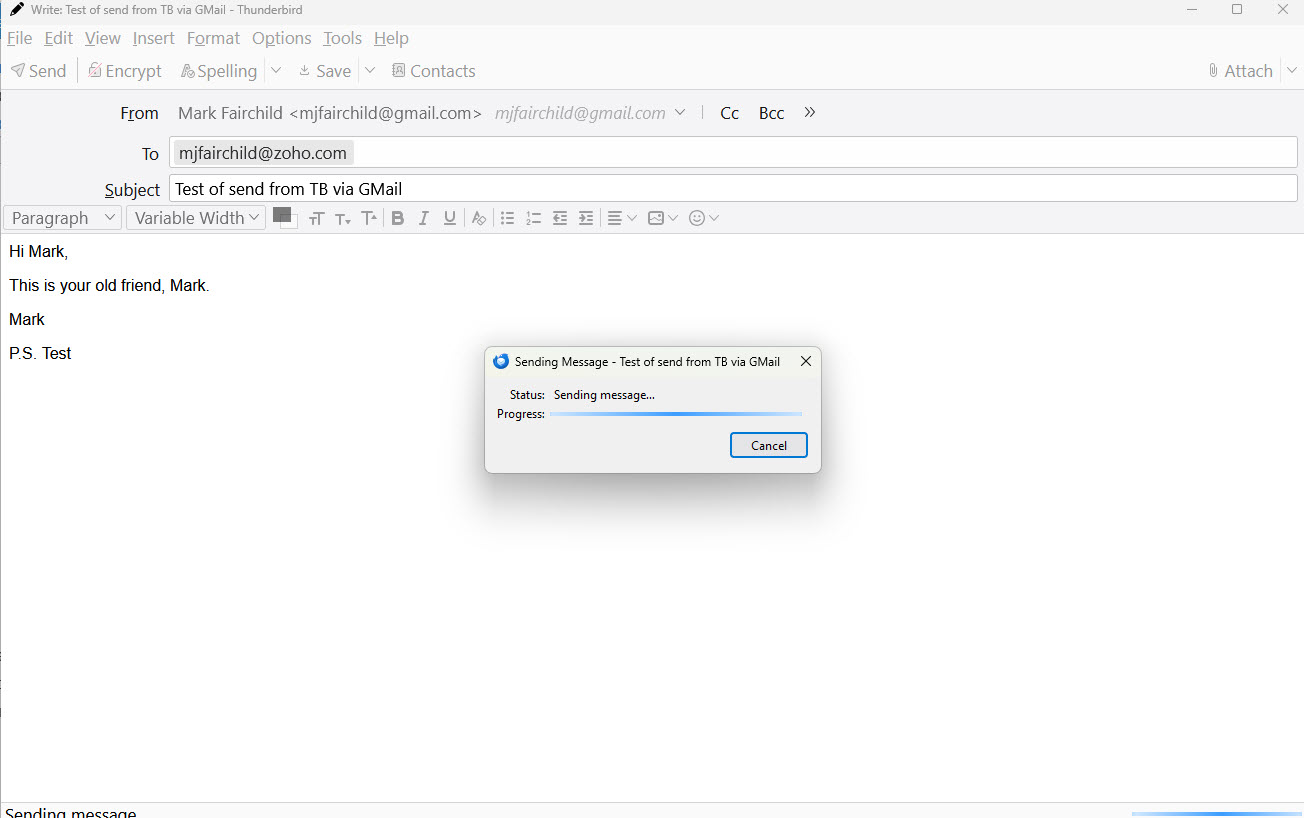Click the Bcc field button

771,113
